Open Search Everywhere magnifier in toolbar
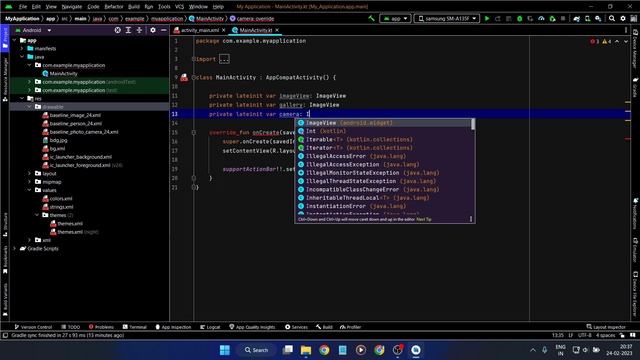This screenshot has width=640, height=360. click(612, 18)
